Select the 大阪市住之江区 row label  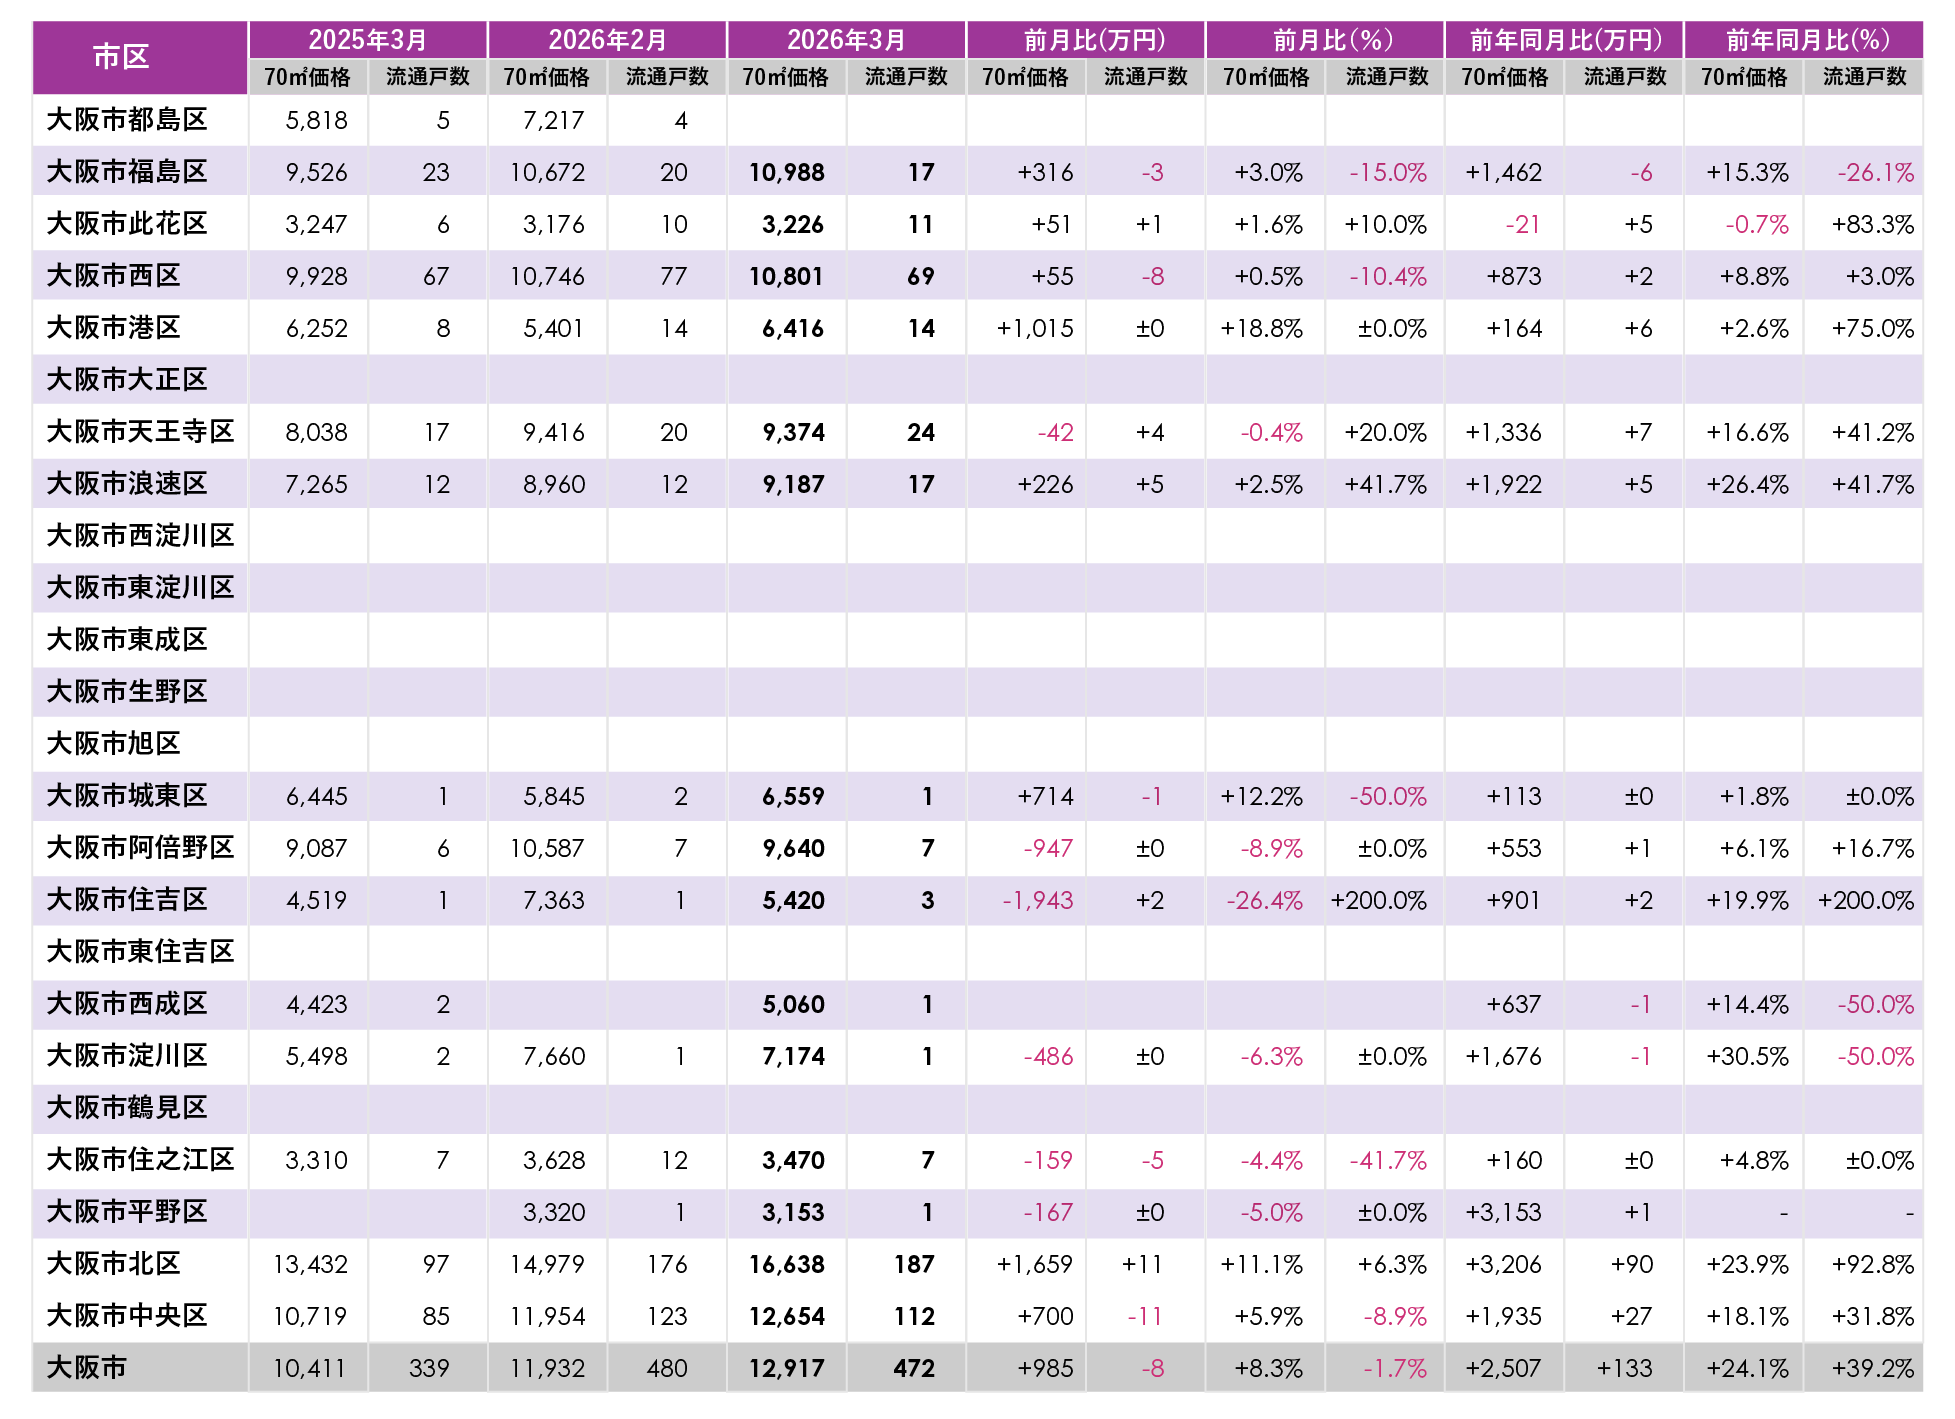140,1160
